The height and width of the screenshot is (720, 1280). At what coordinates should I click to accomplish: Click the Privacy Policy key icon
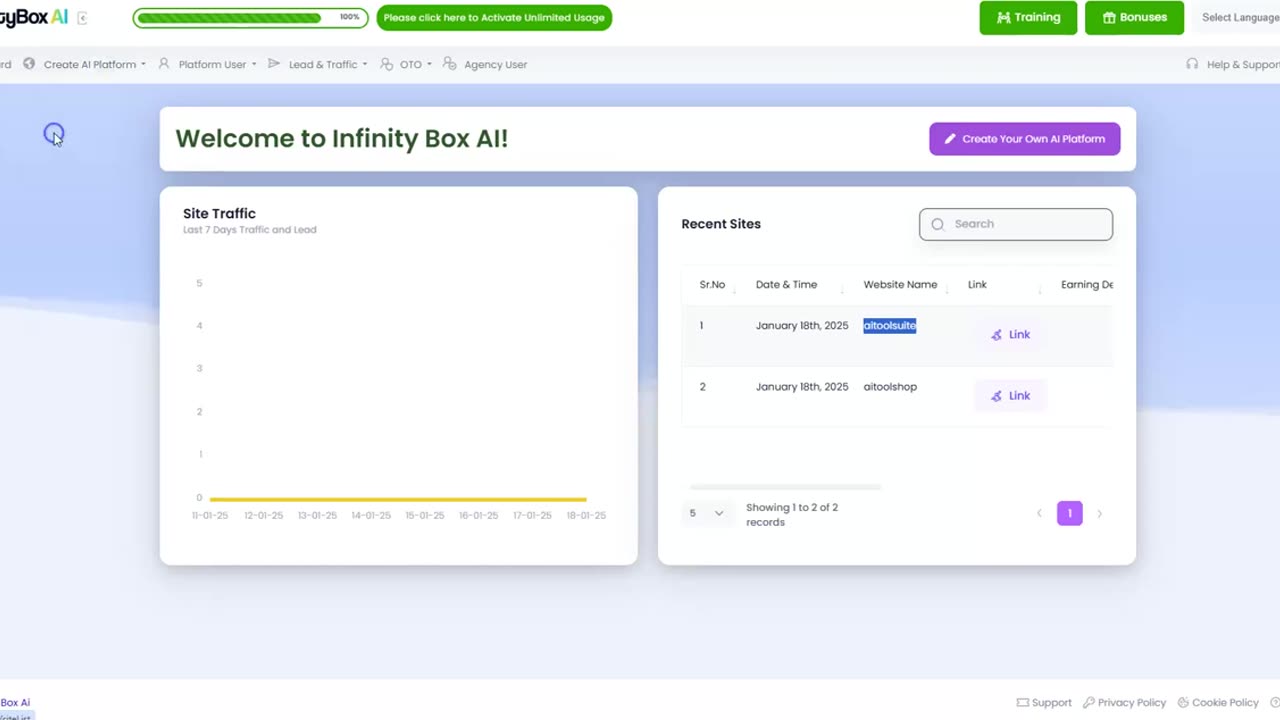click(1088, 703)
